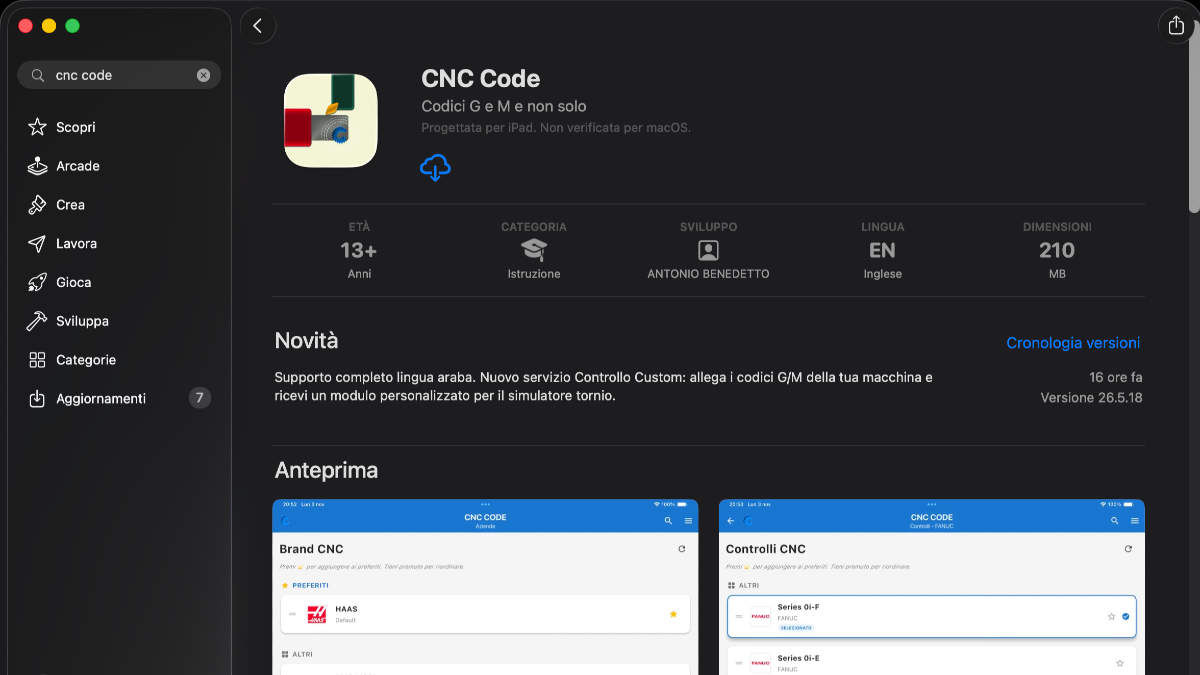
Task: Download CNC Code with the cloud icon
Action: pos(435,168)
